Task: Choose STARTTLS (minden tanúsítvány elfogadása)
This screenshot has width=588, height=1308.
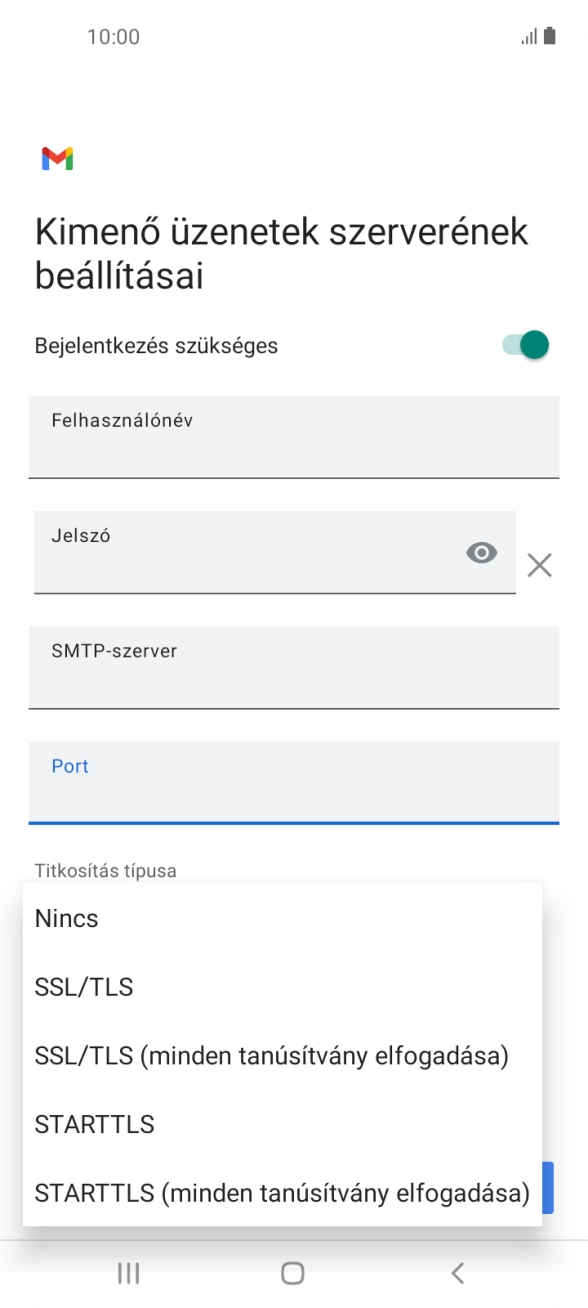Action: click(282, 1193)
